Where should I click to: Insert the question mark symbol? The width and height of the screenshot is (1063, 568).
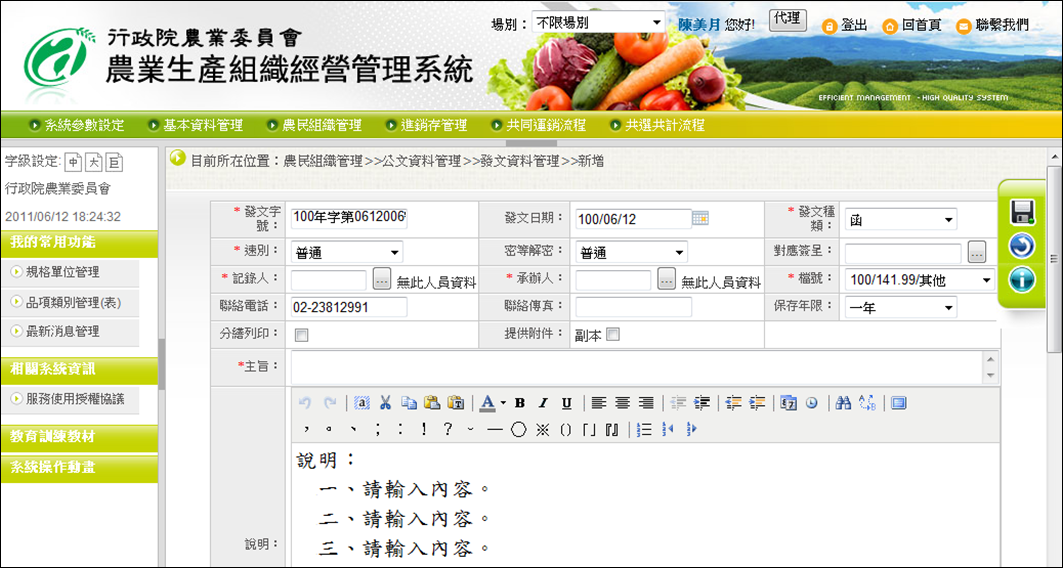(x=447, y=430)
